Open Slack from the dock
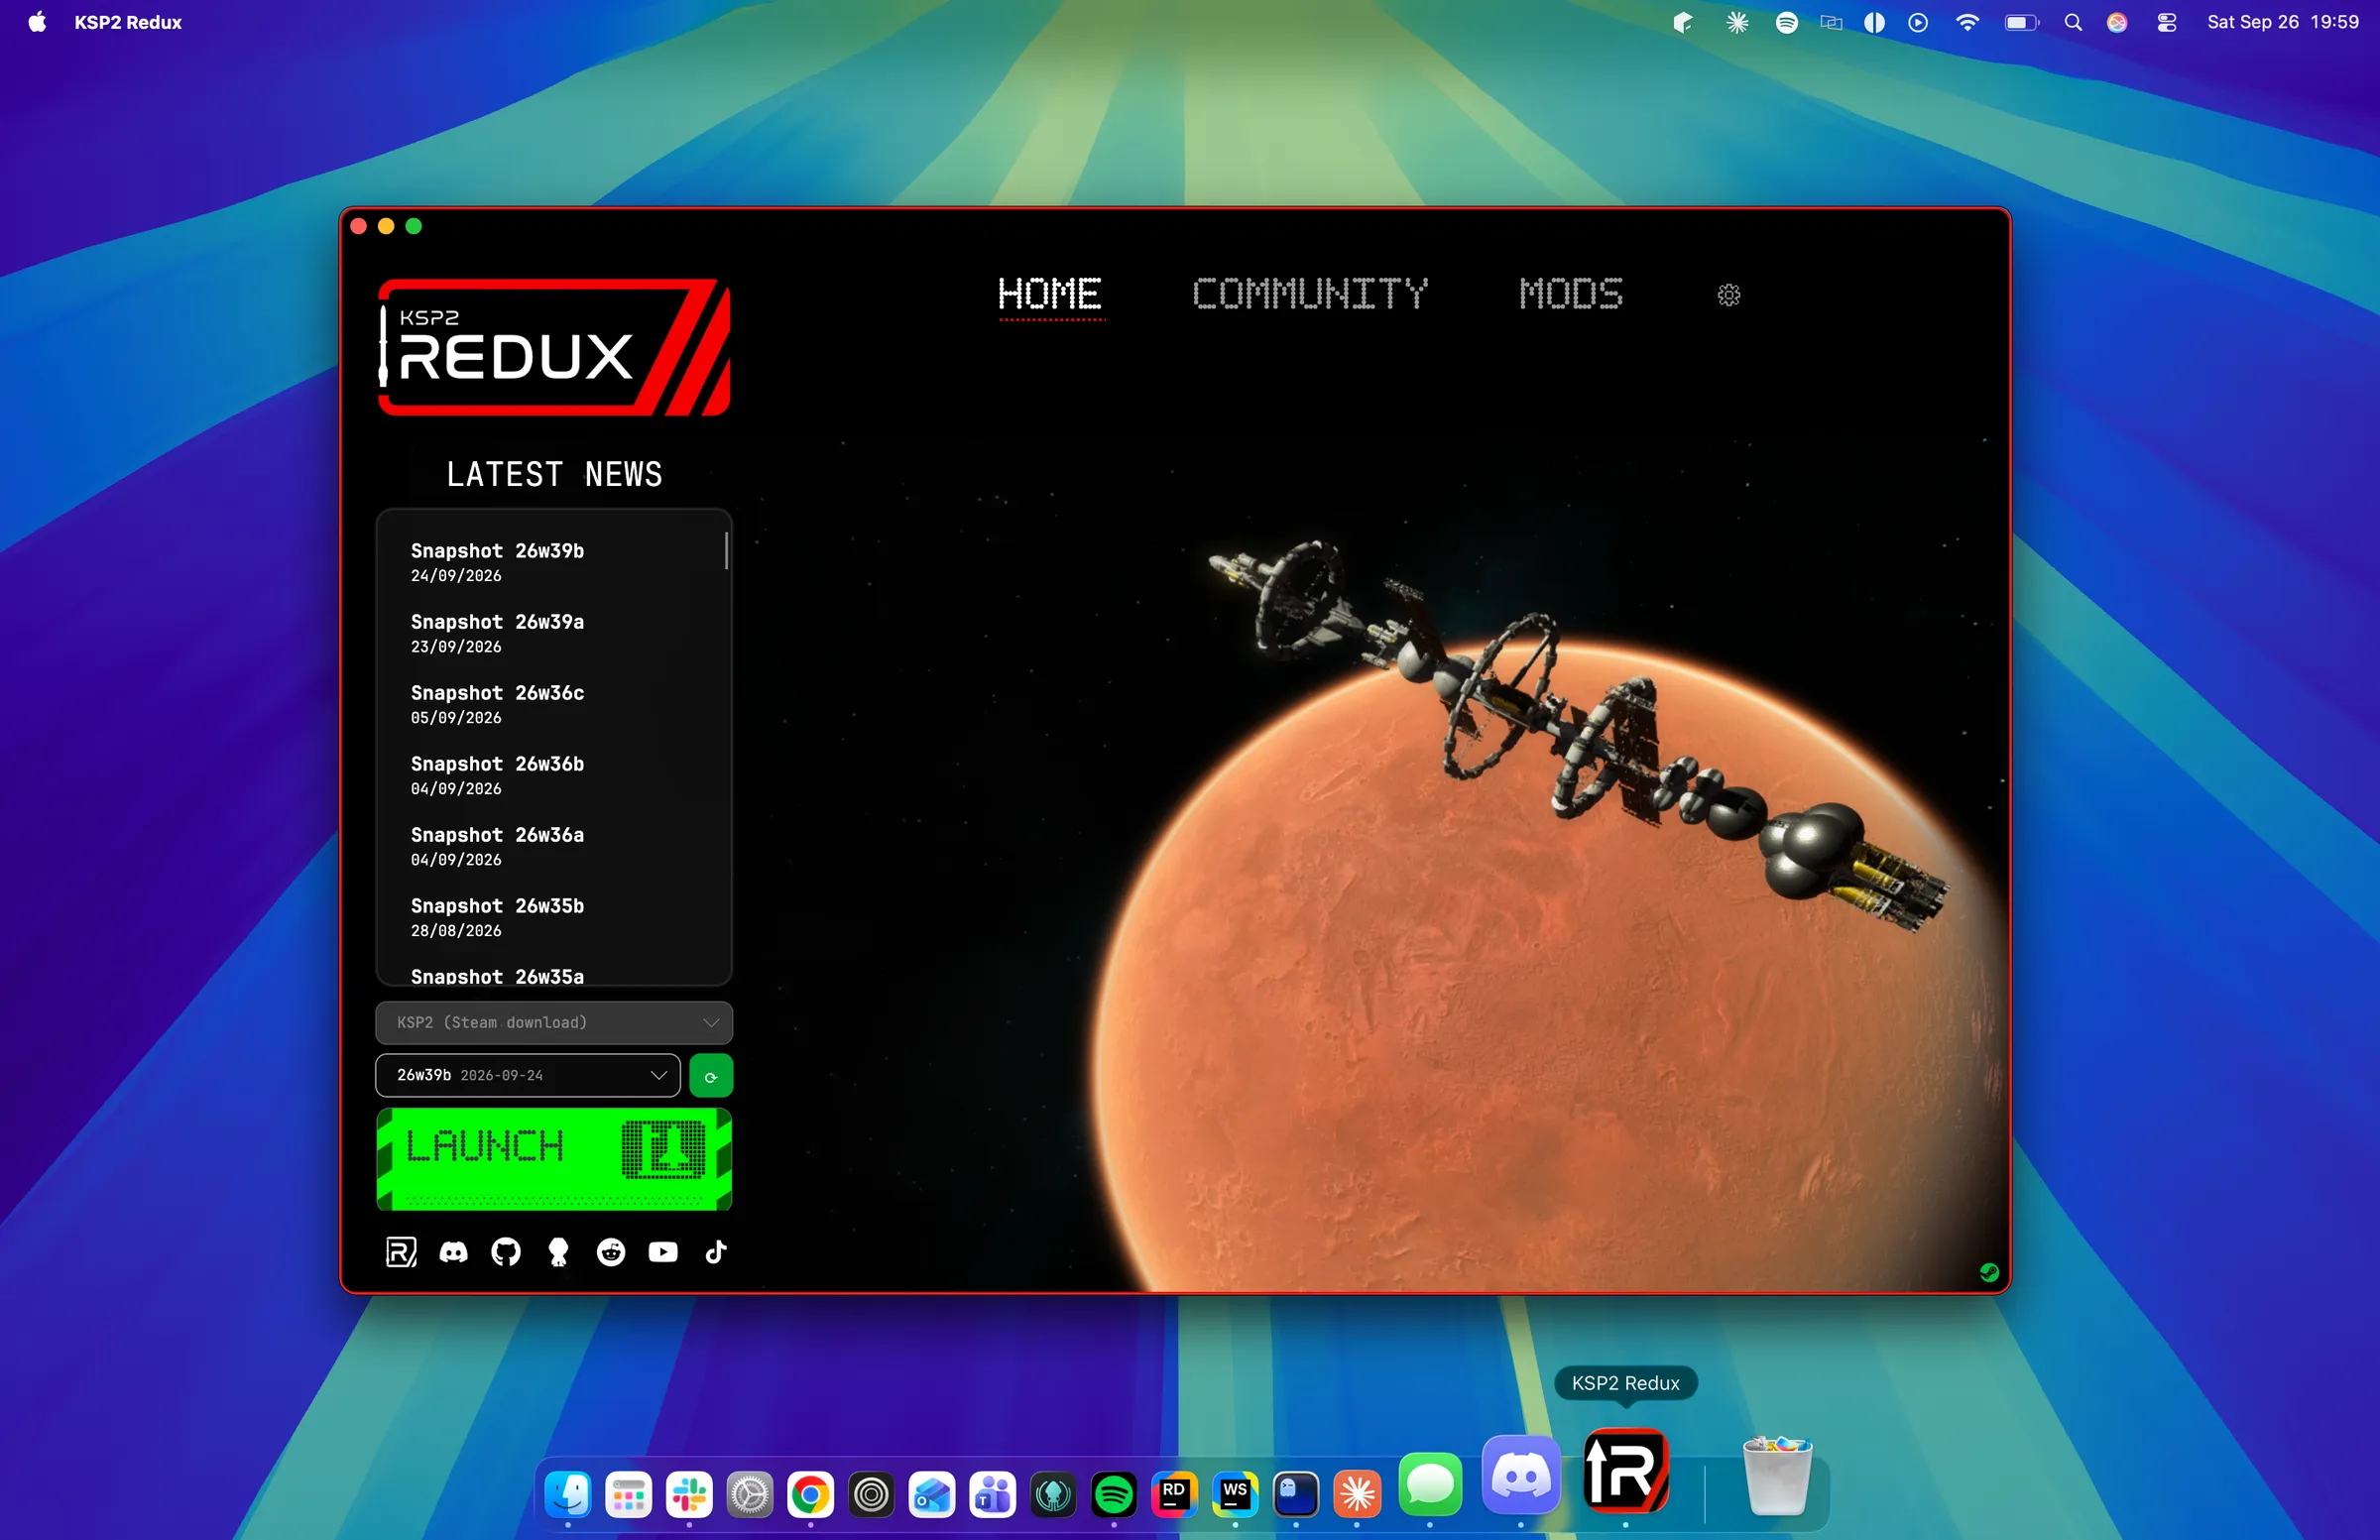The height and width of the screenshot is (1540, 2380). [x=689, y=1495]
